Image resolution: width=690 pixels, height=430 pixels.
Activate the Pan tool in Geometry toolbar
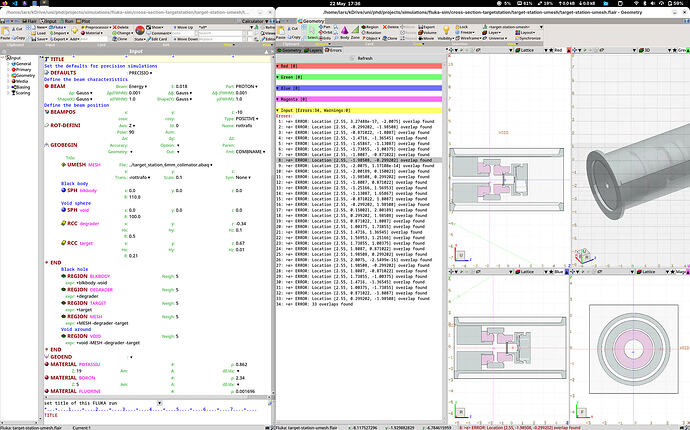(325, 27)
